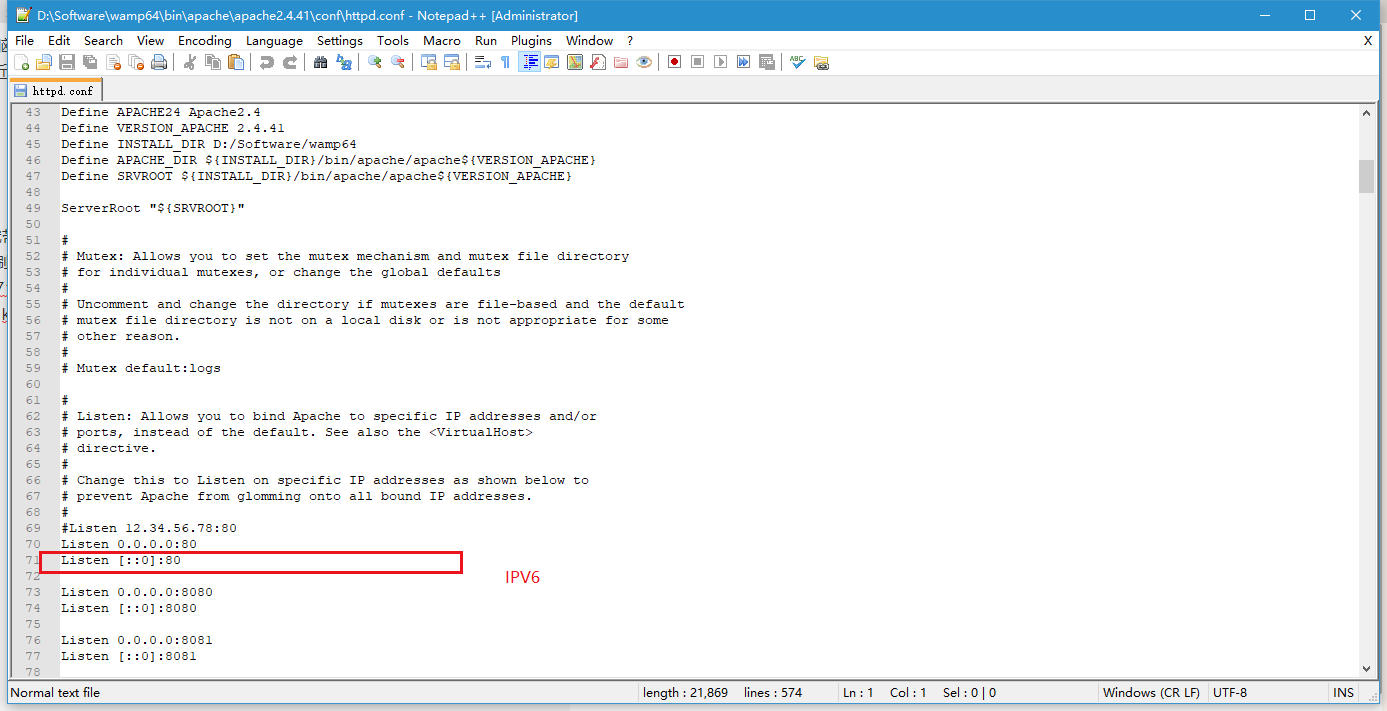Show the Document Map panel
The image size is (1387, 711).
click(x=574, y=62)
